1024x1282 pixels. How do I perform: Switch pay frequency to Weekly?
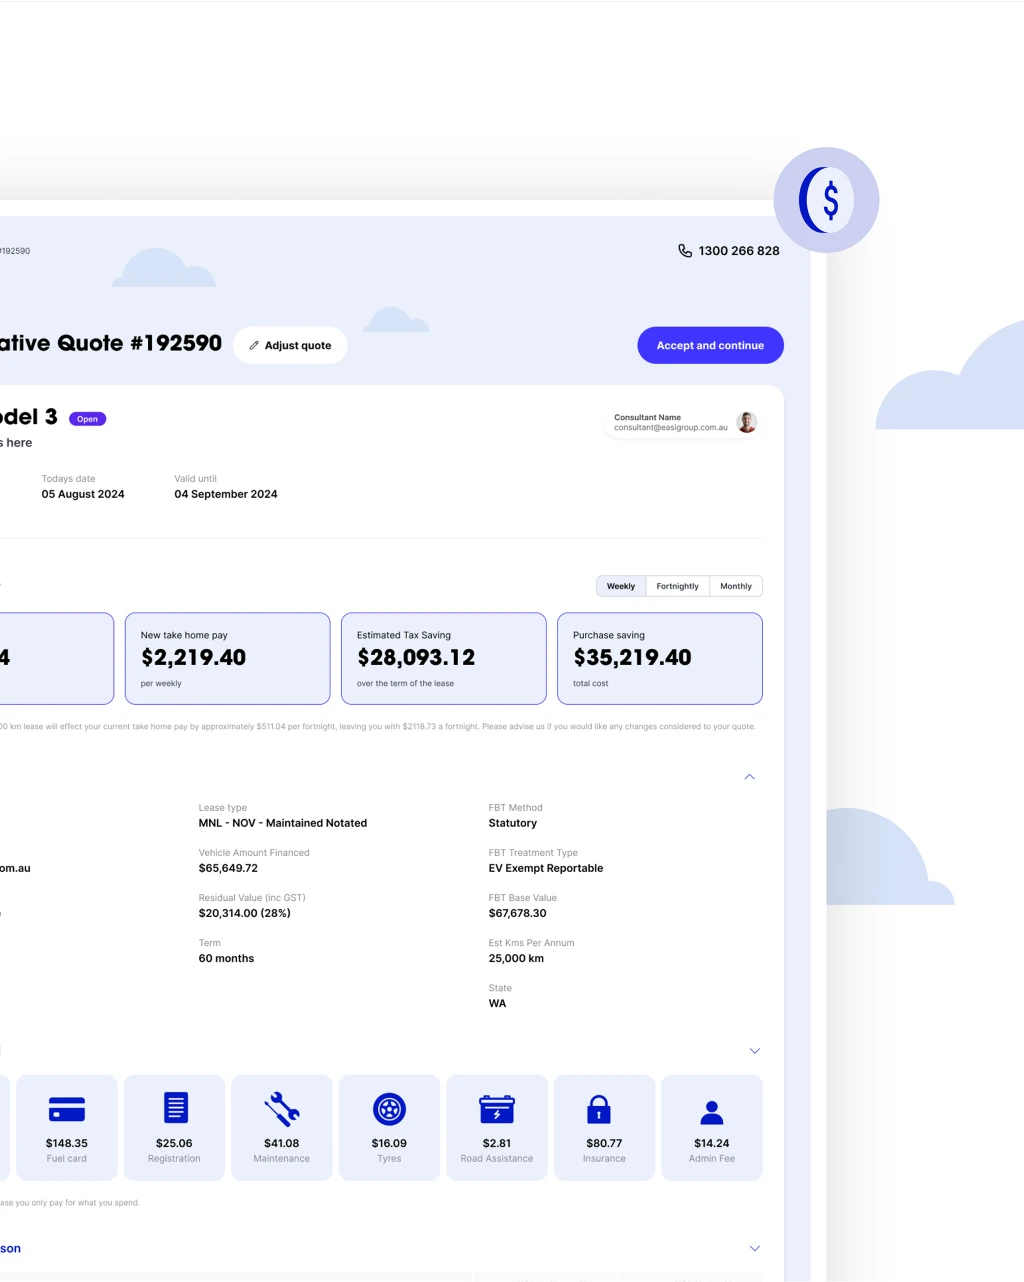[x=621, y=586]
